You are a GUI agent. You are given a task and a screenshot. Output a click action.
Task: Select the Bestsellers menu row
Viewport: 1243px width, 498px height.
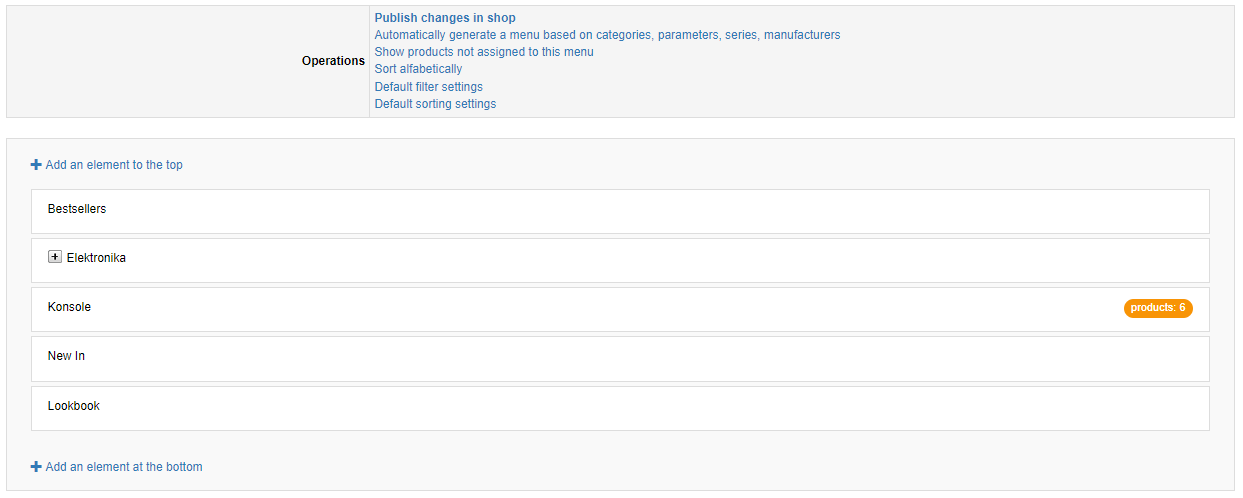[x=620, y=211]
